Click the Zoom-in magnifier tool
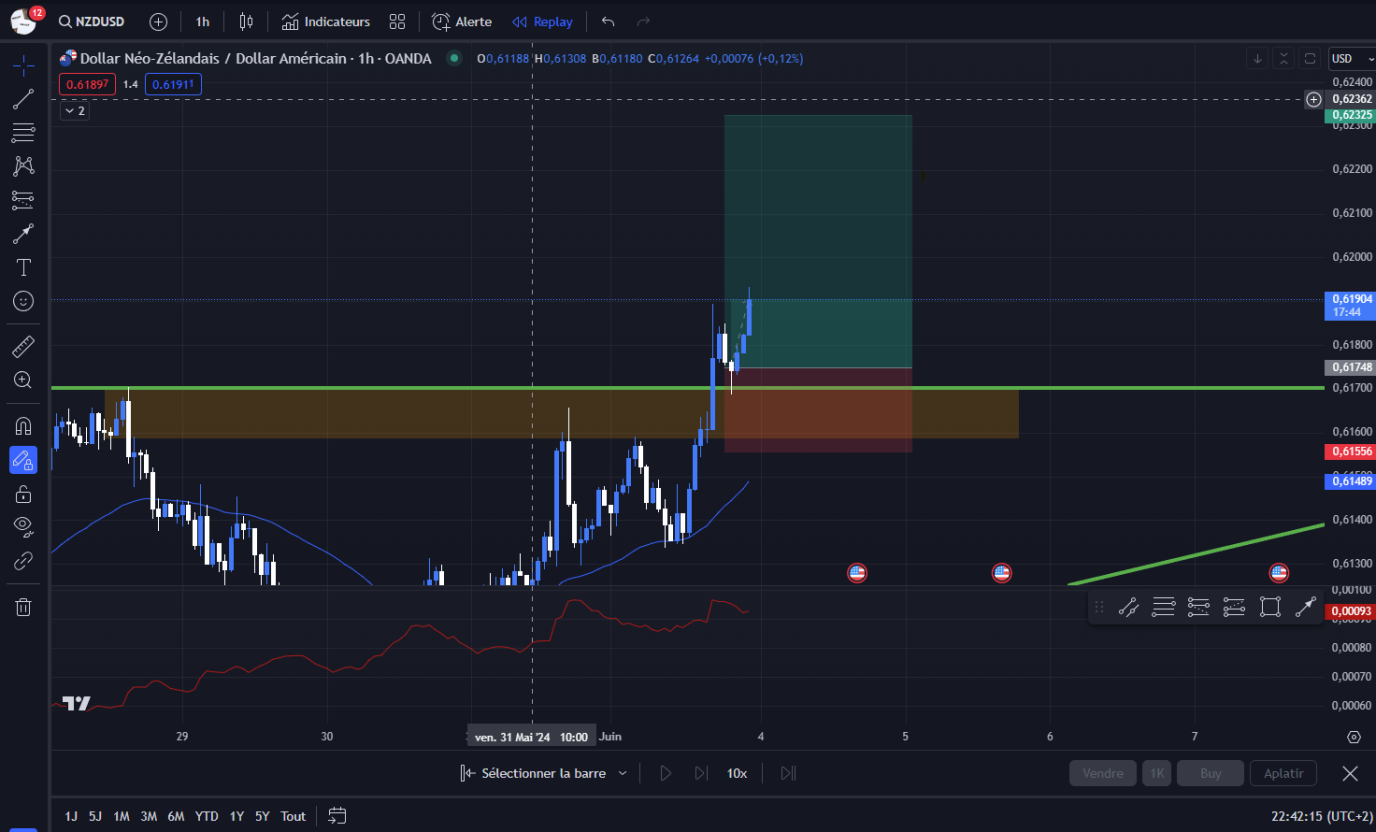 point(22,380)
